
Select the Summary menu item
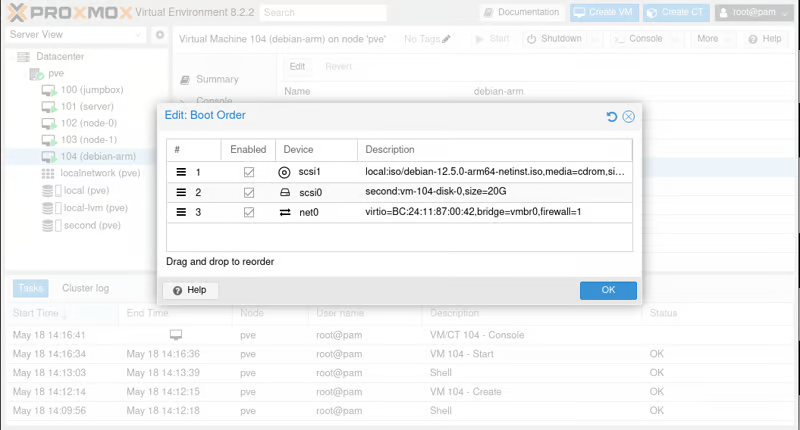pyautogui.click(x=217, y=79)
